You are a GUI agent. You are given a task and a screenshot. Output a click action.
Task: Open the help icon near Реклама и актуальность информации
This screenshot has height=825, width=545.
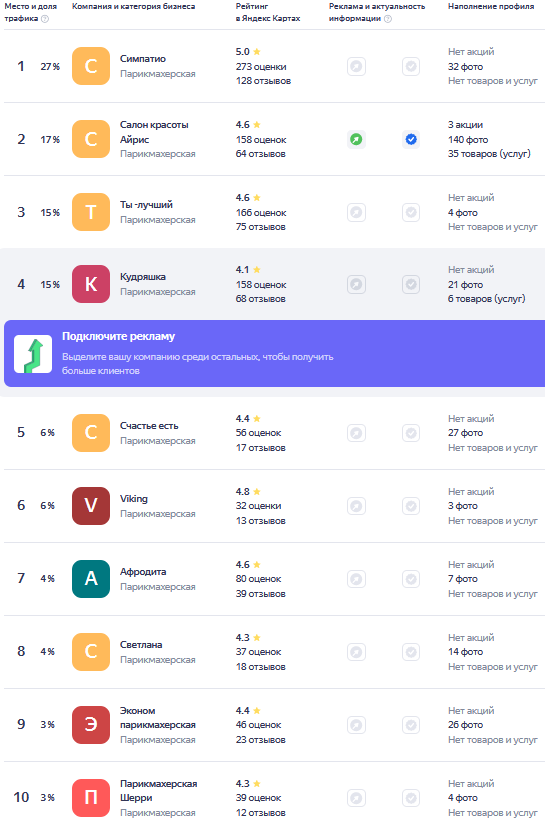pyautogui.click(x=388, y=19)
